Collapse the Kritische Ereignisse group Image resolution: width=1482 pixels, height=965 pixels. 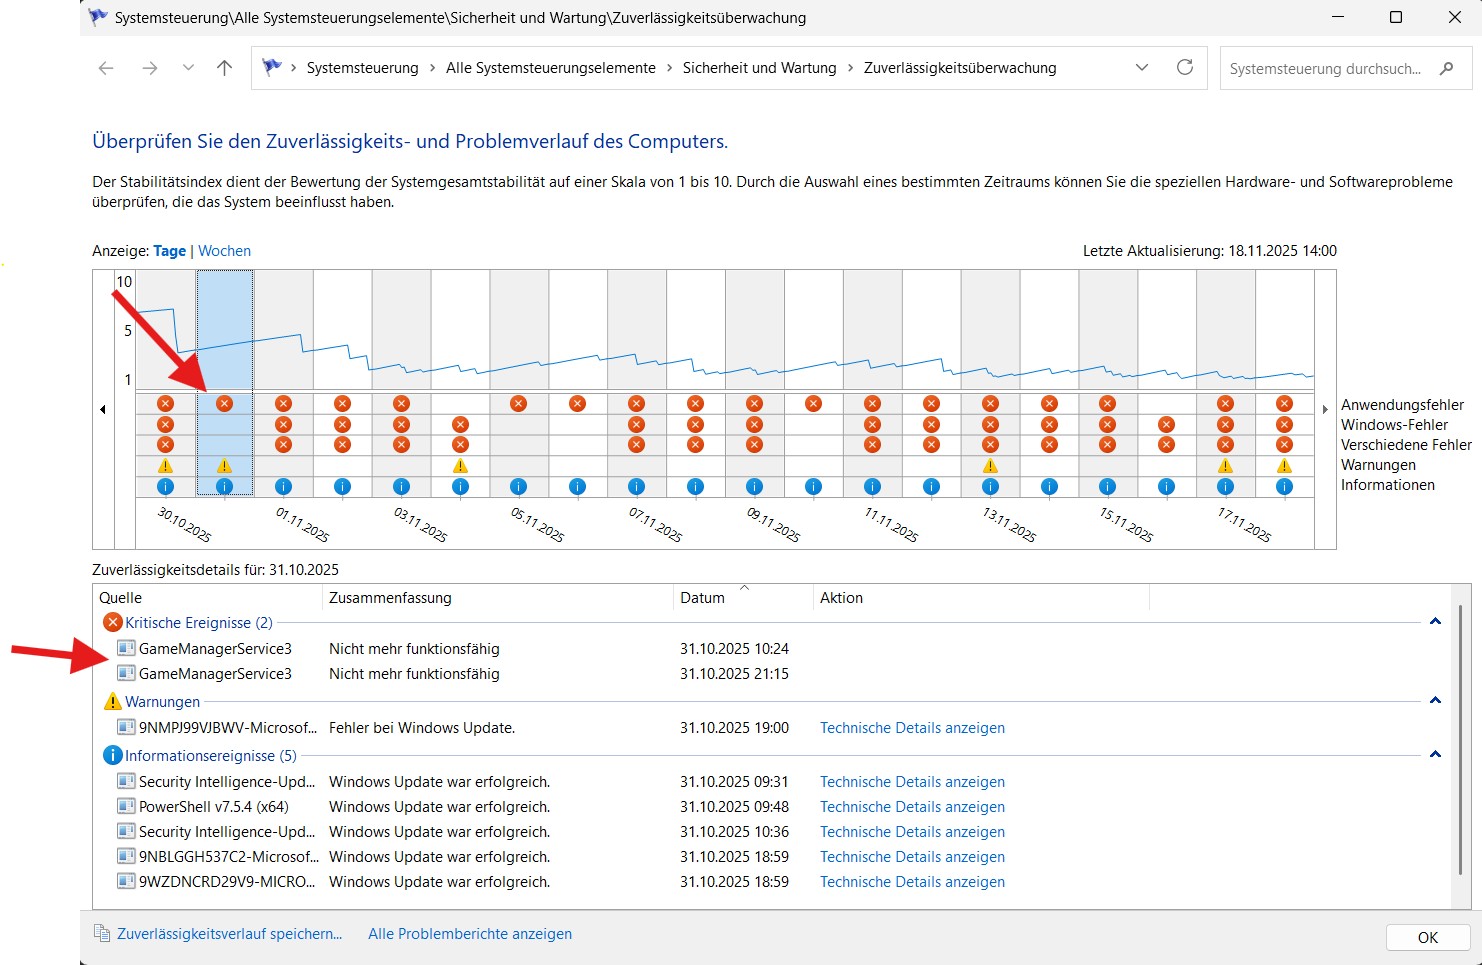pos(1435,622)
